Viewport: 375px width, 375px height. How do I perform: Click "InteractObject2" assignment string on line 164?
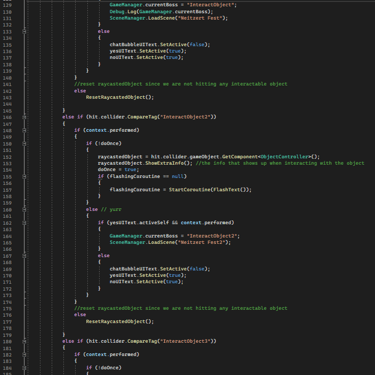[212, 236]
